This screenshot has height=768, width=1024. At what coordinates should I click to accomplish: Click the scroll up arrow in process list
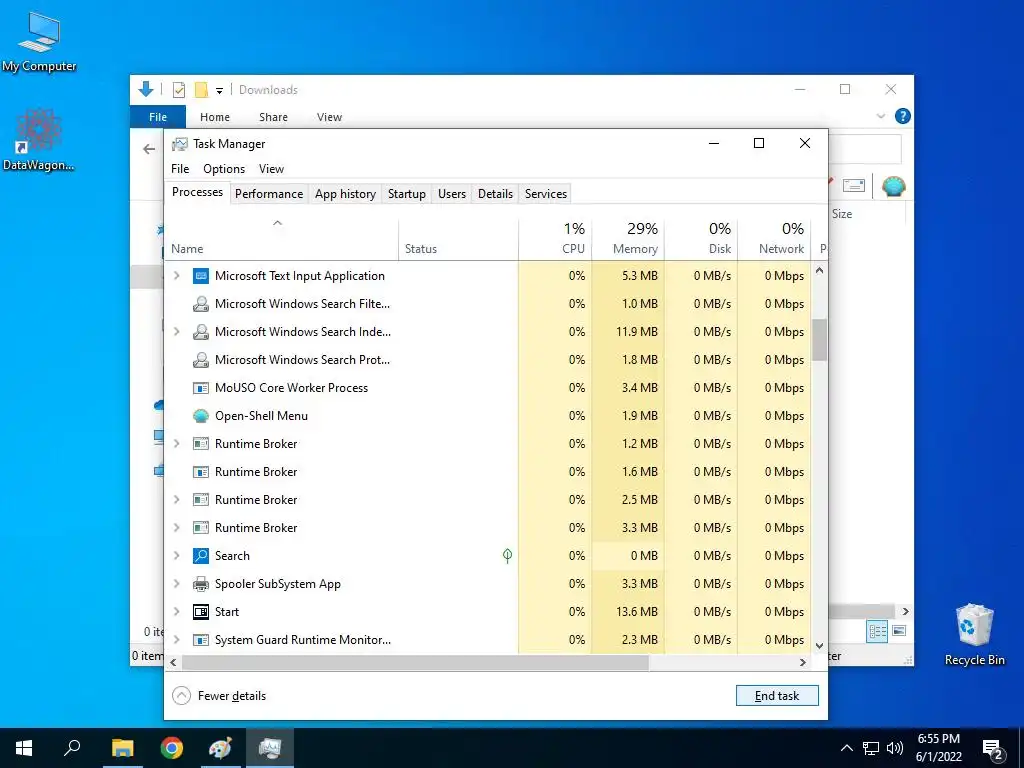[820, 270]
